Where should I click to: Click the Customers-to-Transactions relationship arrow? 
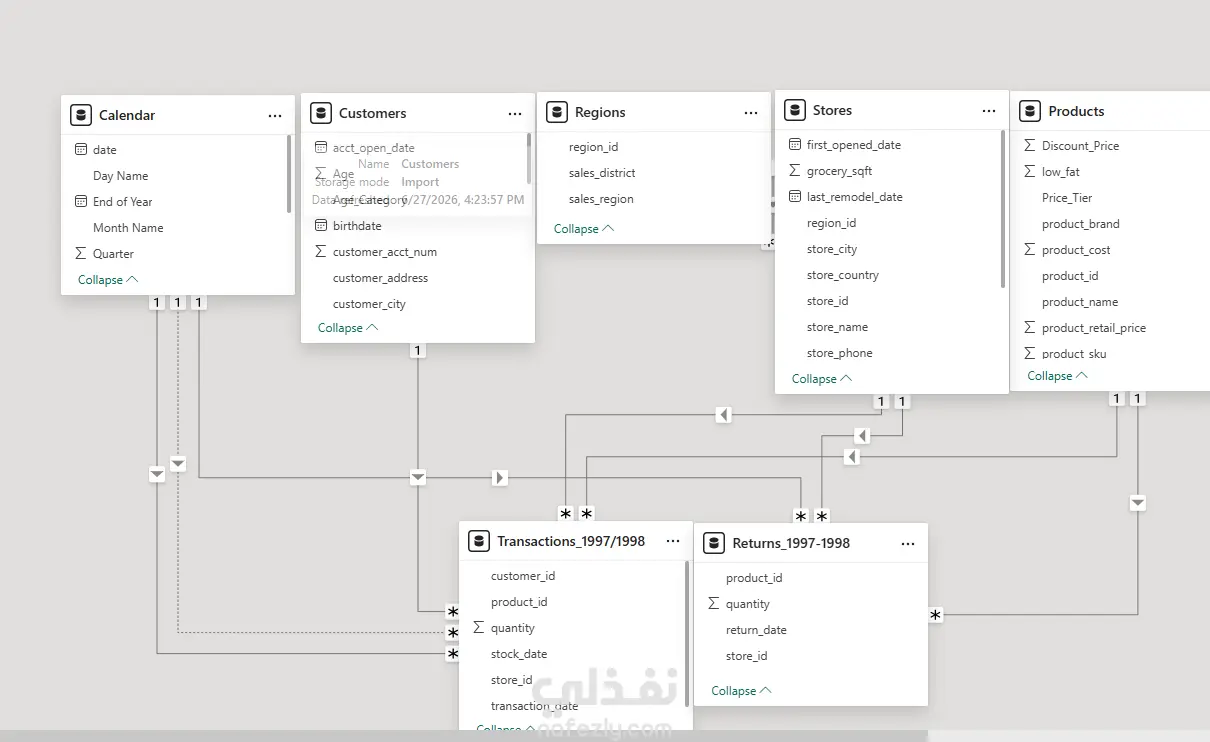click(x=418, y=478)
